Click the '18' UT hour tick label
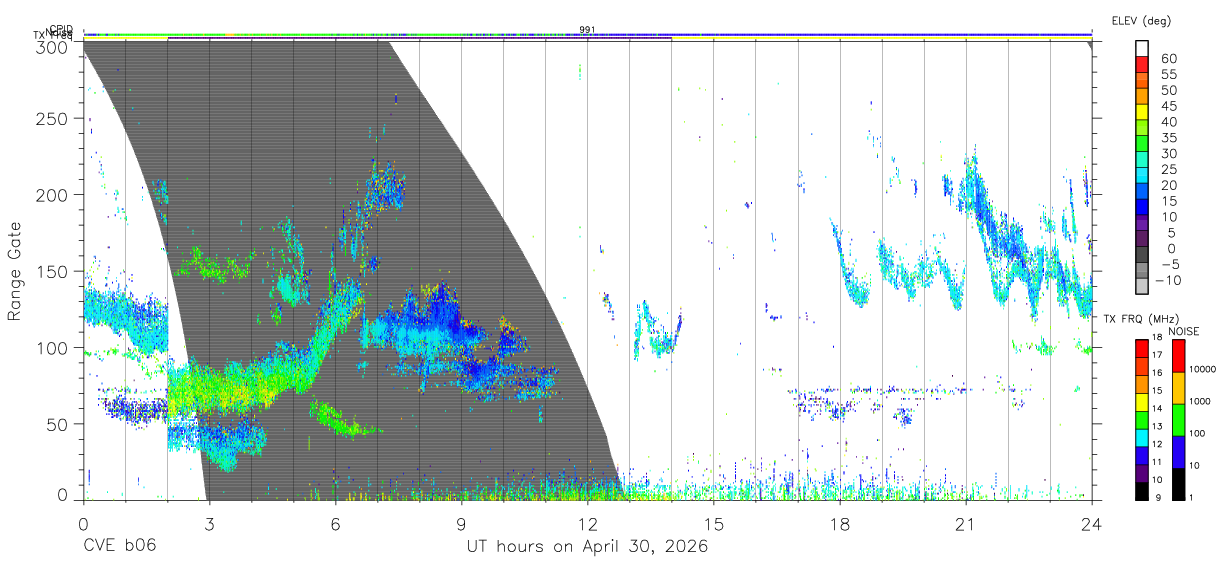 coord(839,523)
